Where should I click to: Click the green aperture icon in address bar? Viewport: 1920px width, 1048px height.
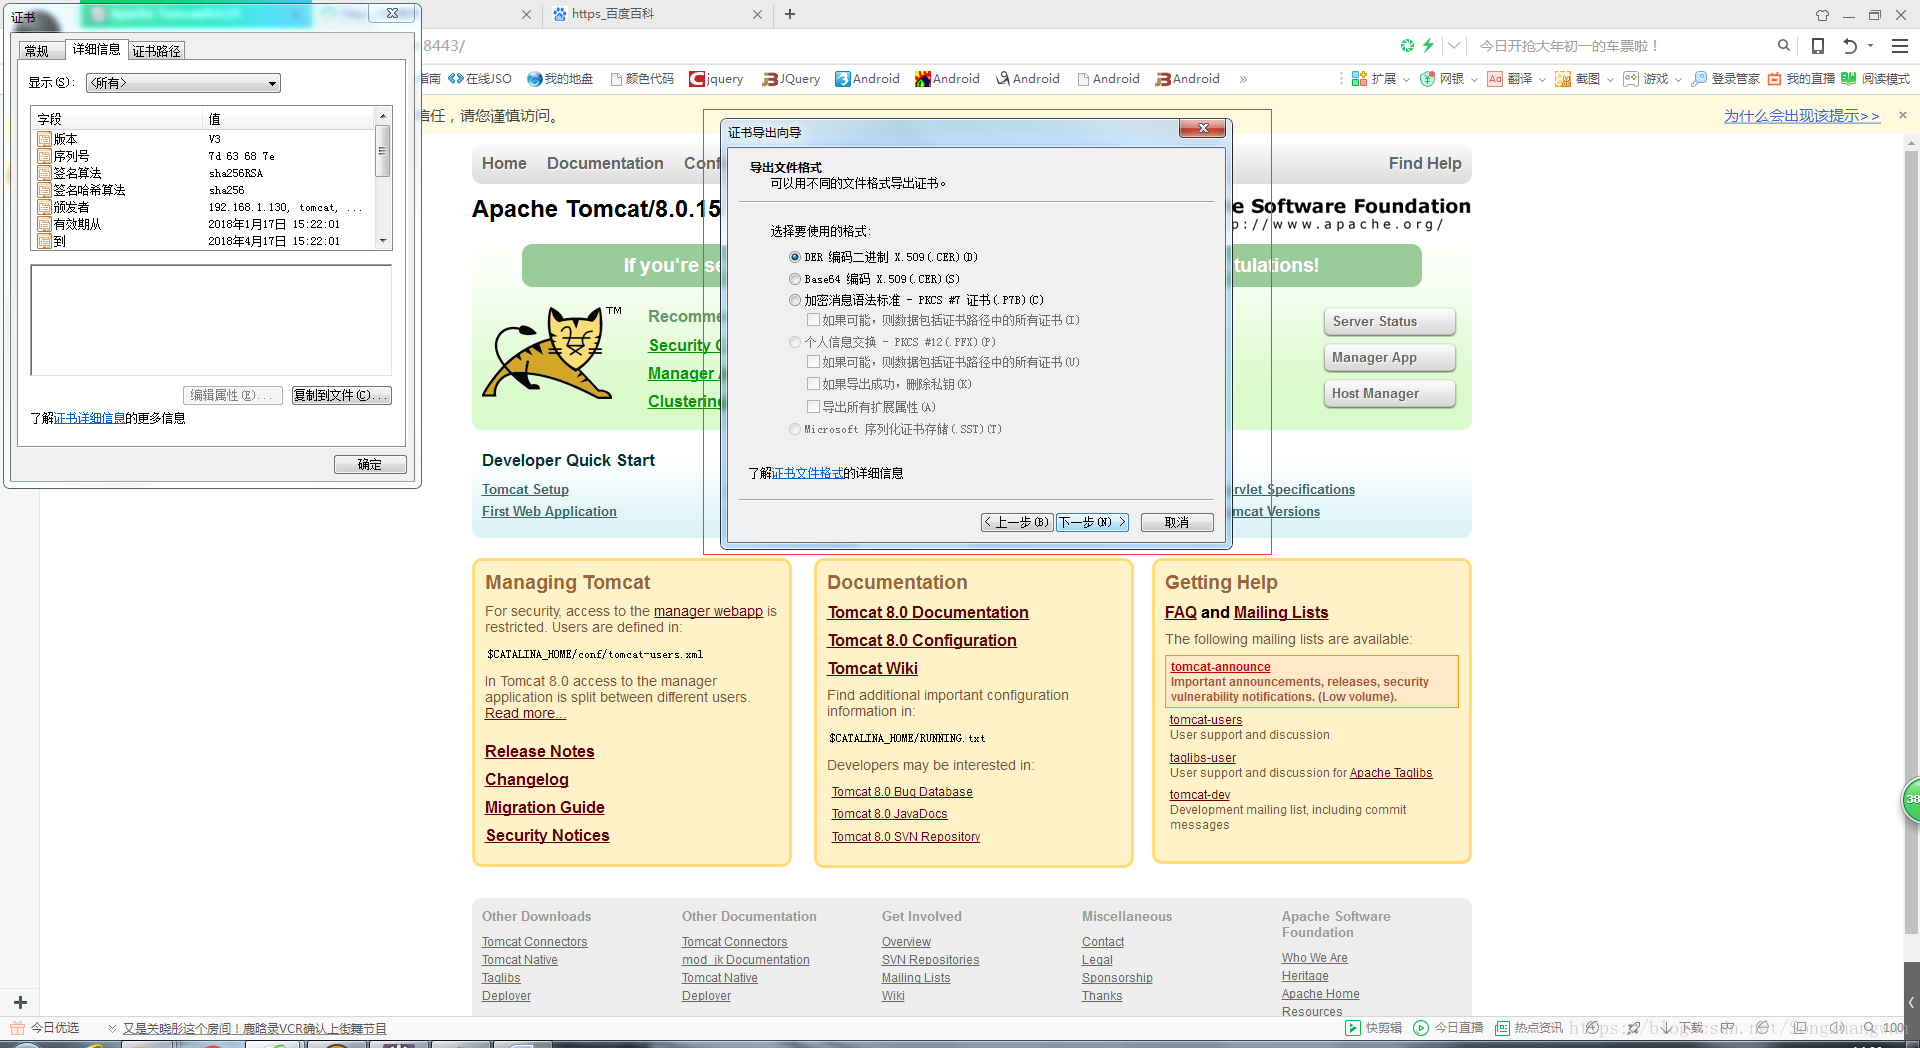point(1407,46)
